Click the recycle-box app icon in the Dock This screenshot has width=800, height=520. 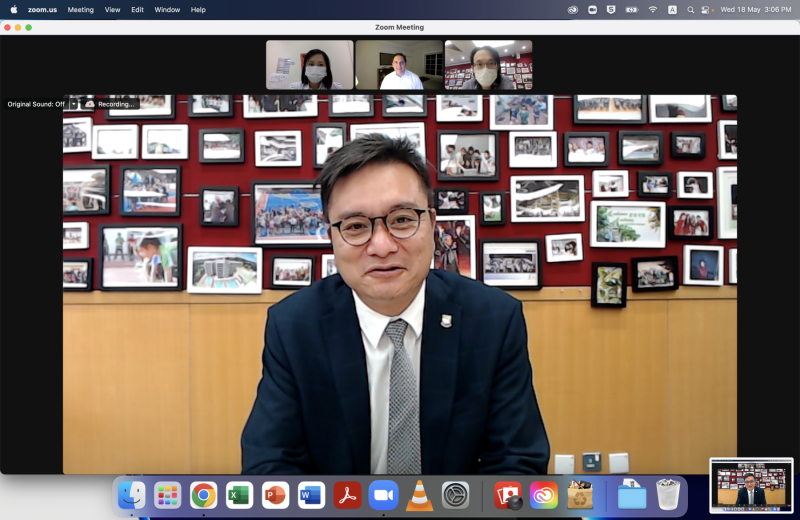[580, 495]
